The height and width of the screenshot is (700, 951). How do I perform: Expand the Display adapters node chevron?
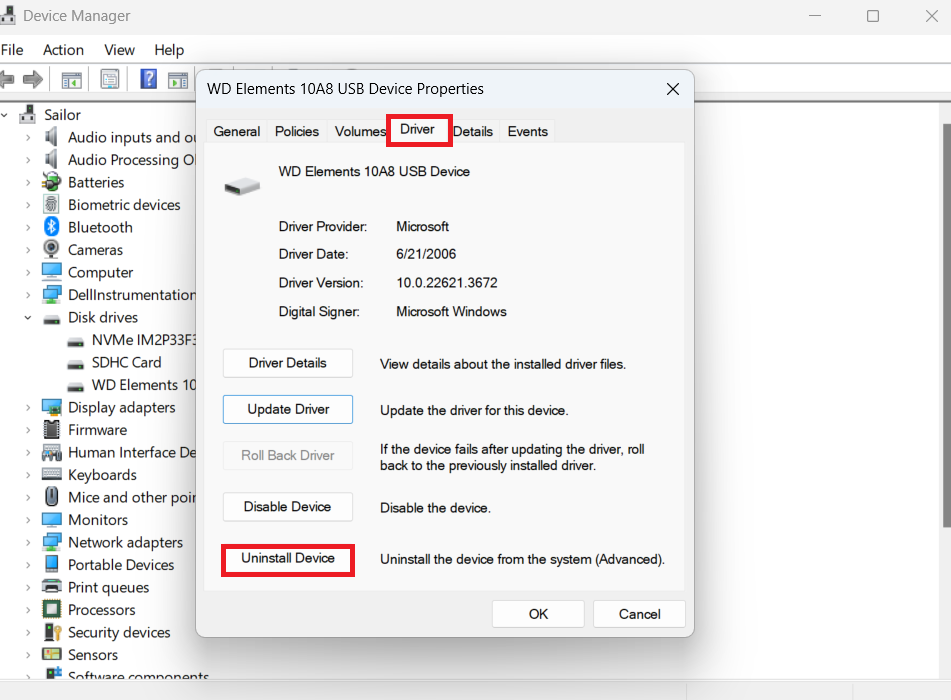(x=28, y=408)
